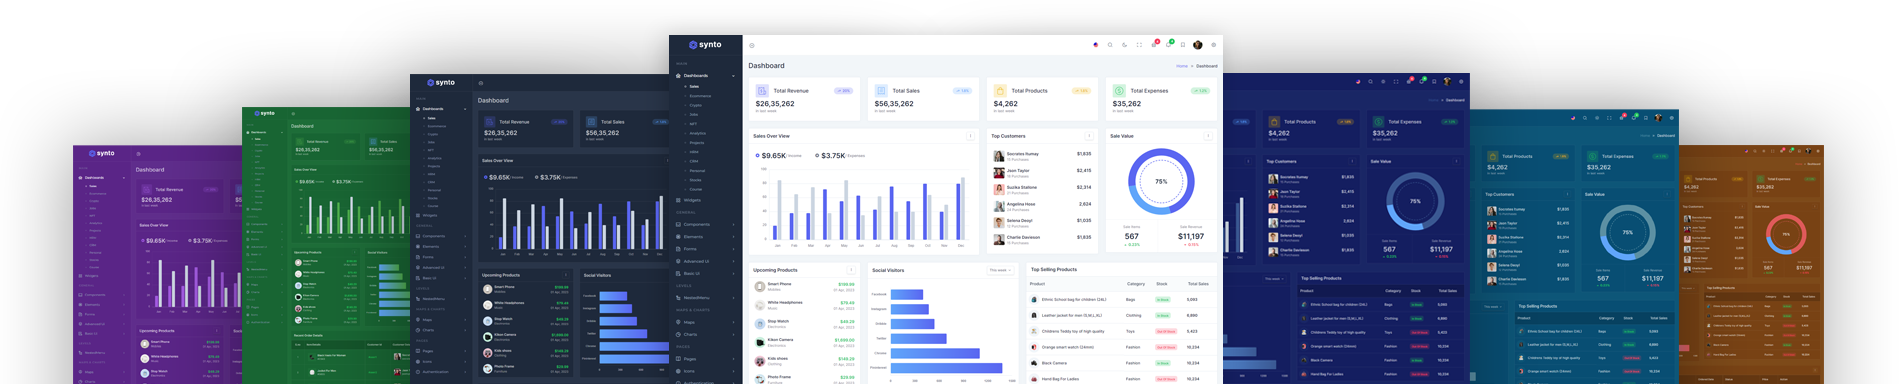Image resolution: width=1901 pixels, height=384 pixels.
Task: Click the Total Expenses percentage badge in the white dashboard
Action: [1201, 91]
